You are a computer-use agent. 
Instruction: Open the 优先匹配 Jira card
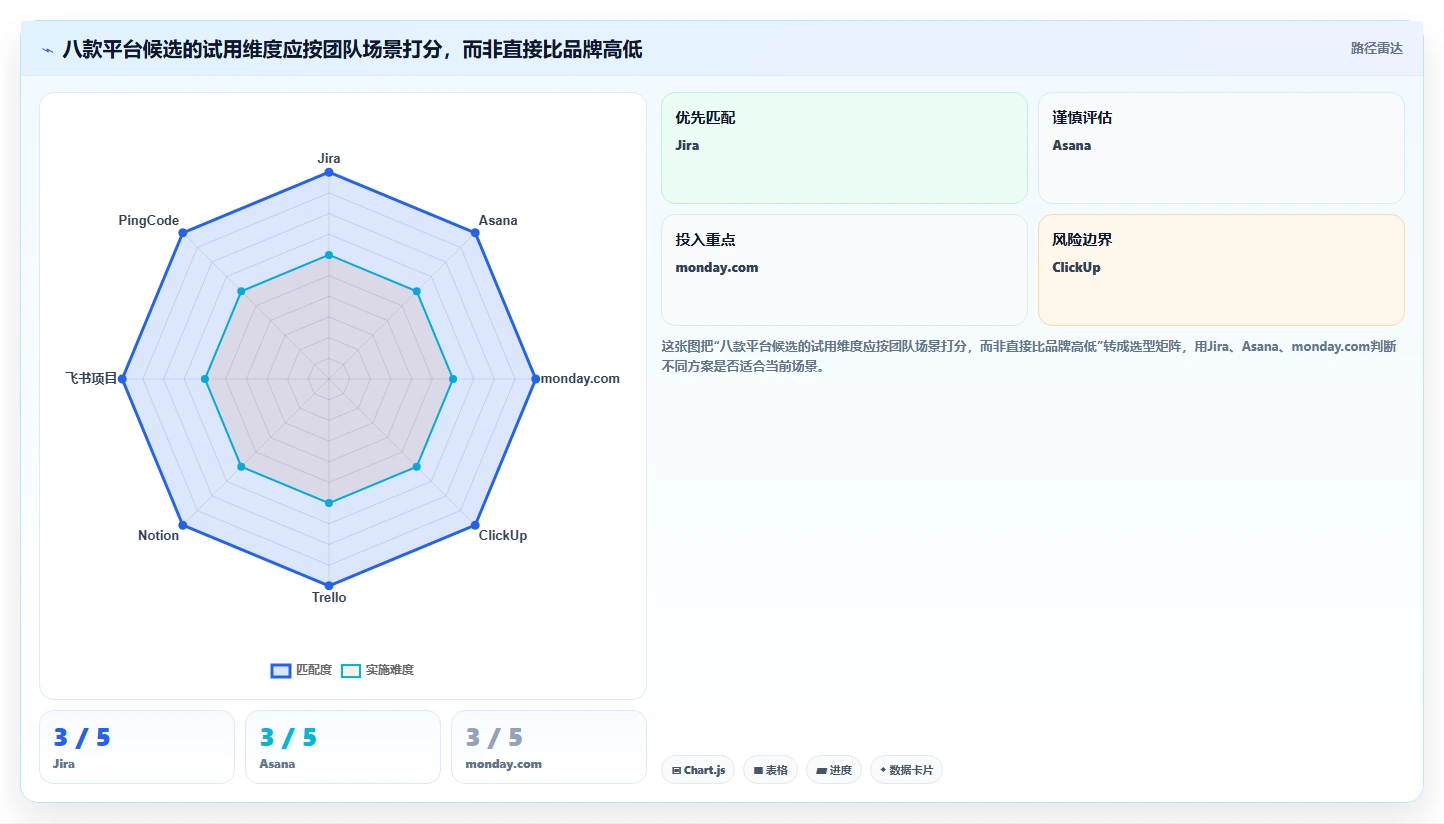[x=844, y=148]
